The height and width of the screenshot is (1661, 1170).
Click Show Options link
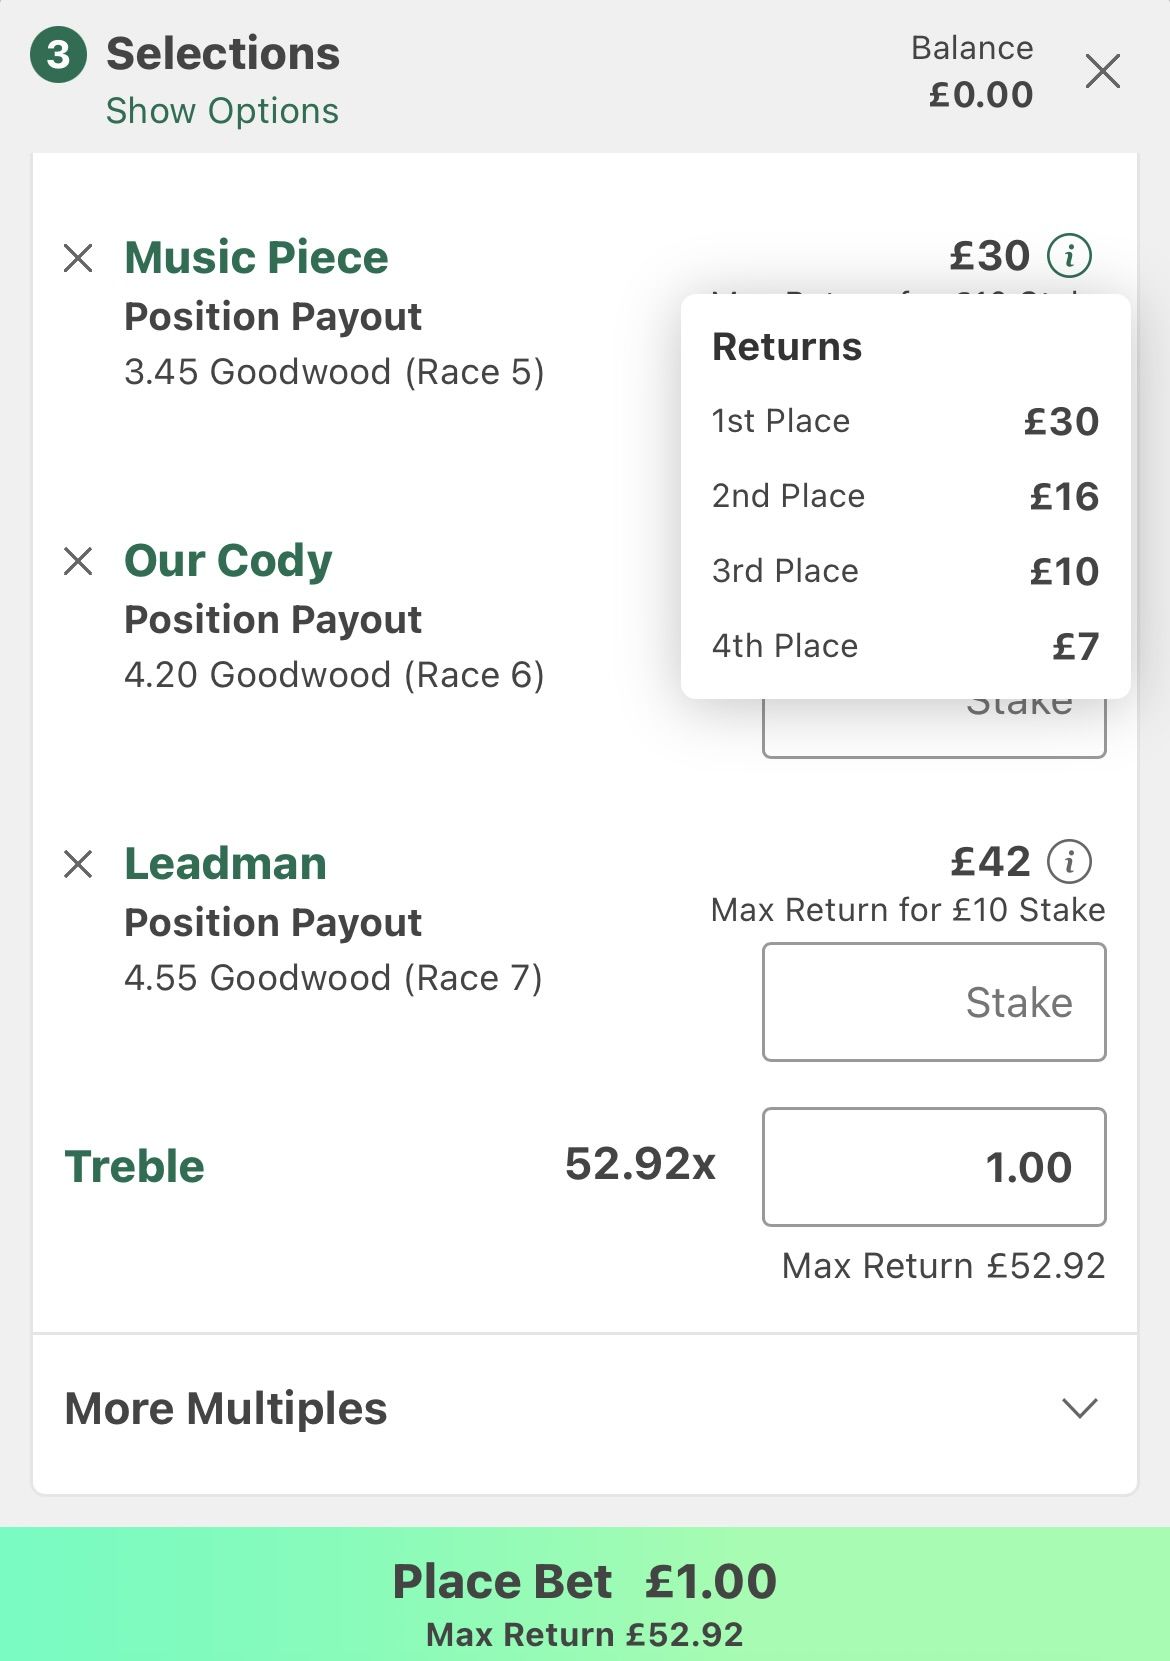coord(222,111)
